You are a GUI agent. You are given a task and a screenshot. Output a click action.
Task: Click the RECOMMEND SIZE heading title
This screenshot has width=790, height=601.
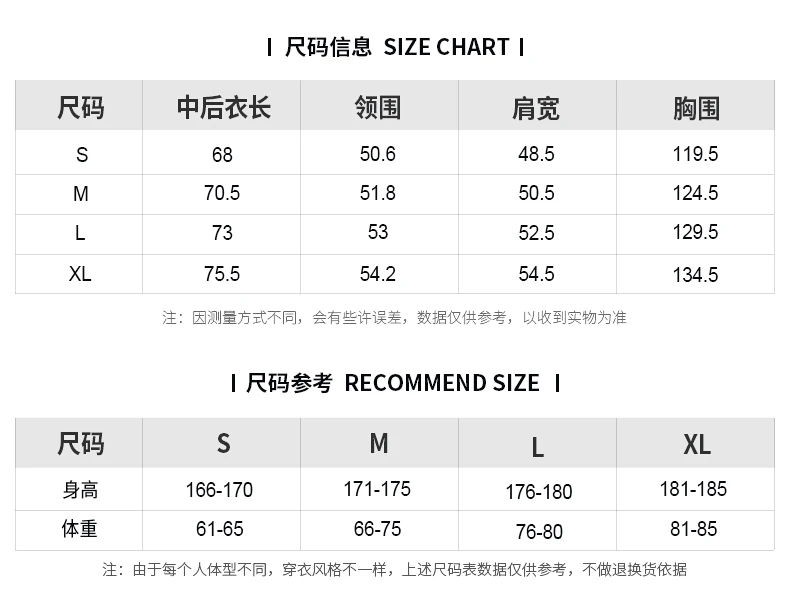click(x=394, y=383)
